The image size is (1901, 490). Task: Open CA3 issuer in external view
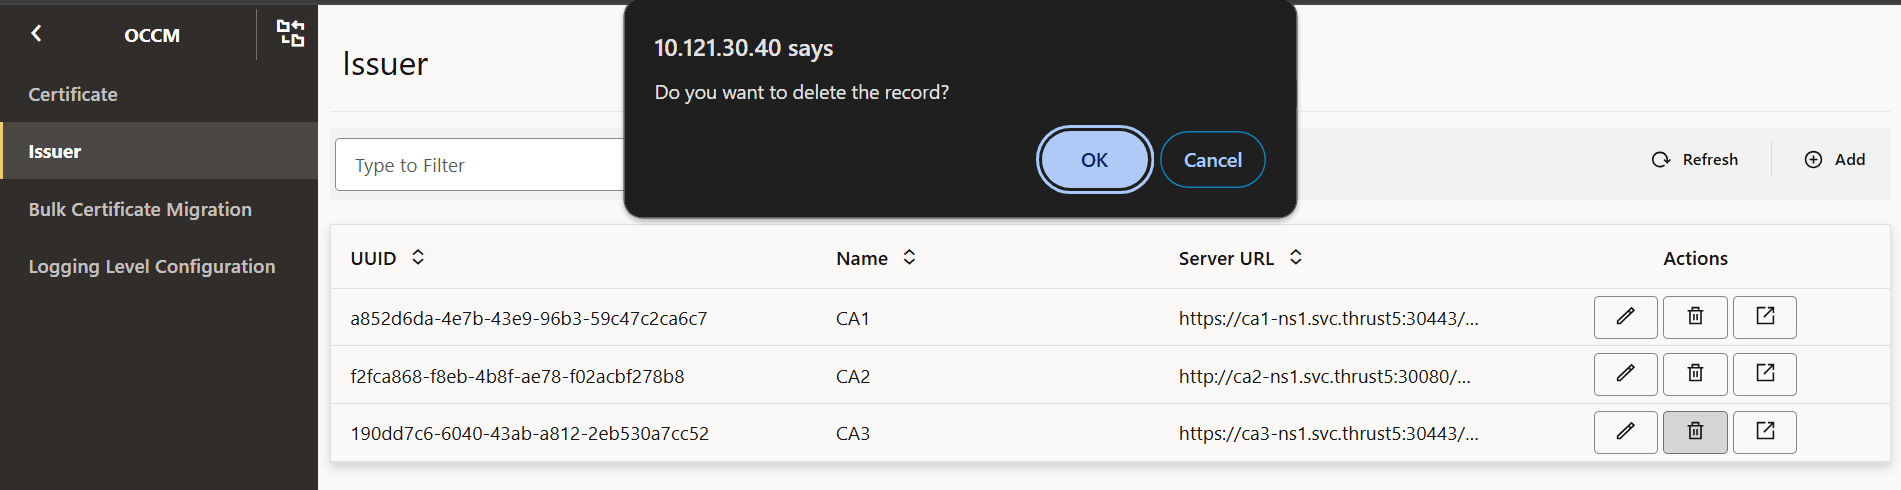coord(1765,432)
